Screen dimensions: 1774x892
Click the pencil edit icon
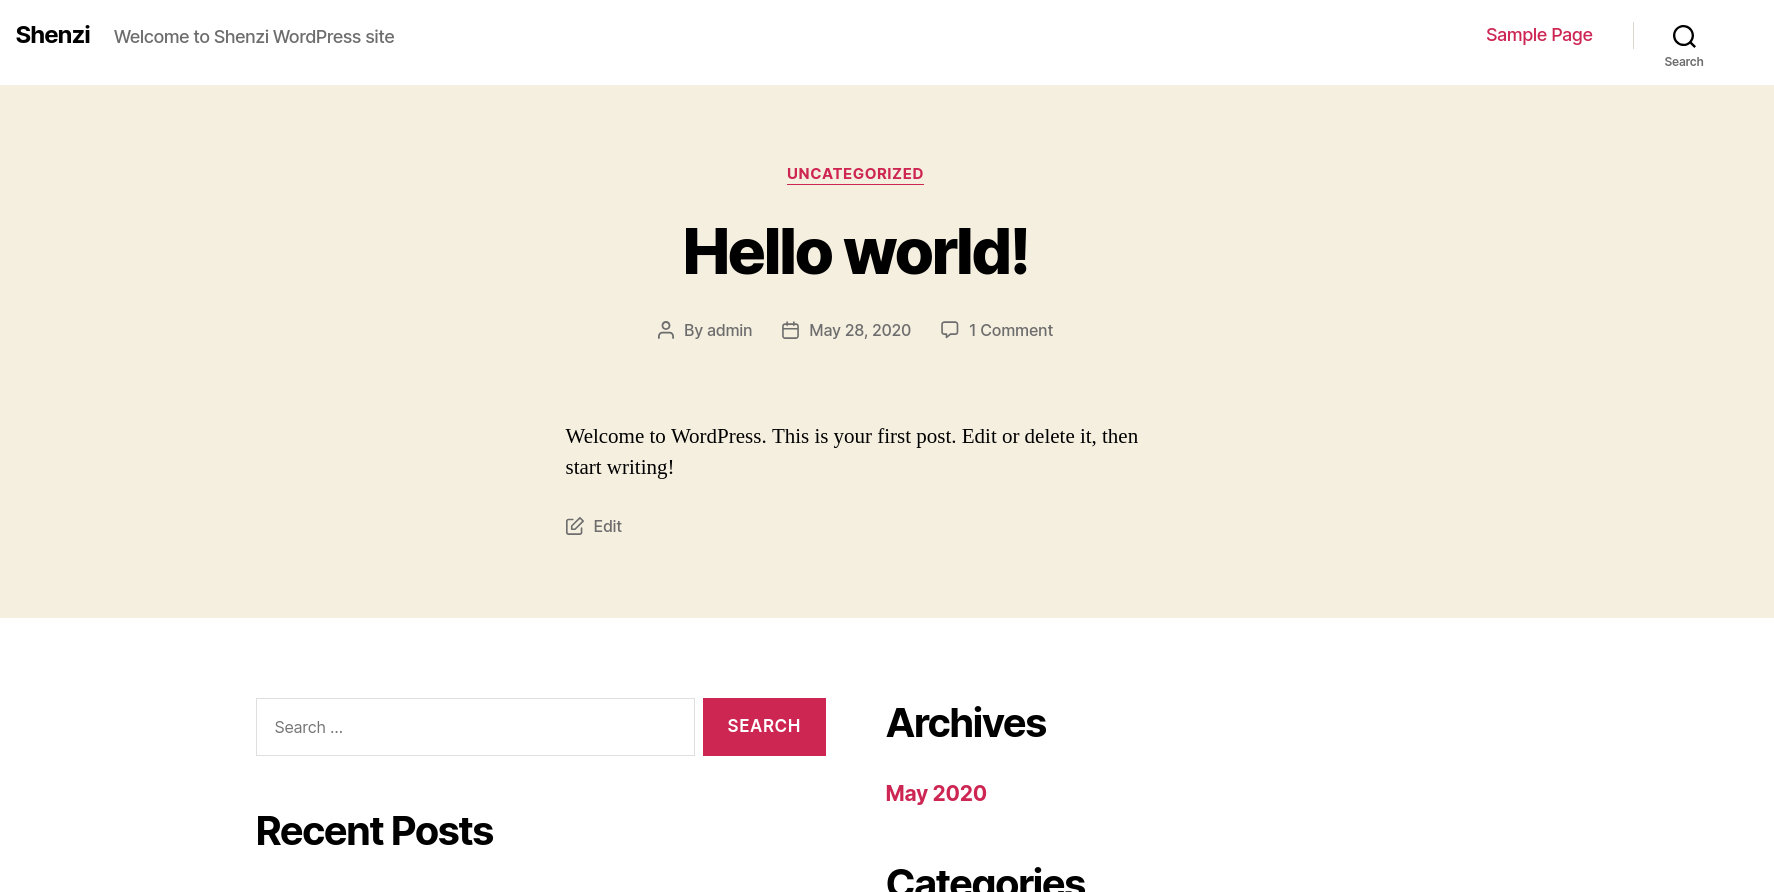point(574,526)
